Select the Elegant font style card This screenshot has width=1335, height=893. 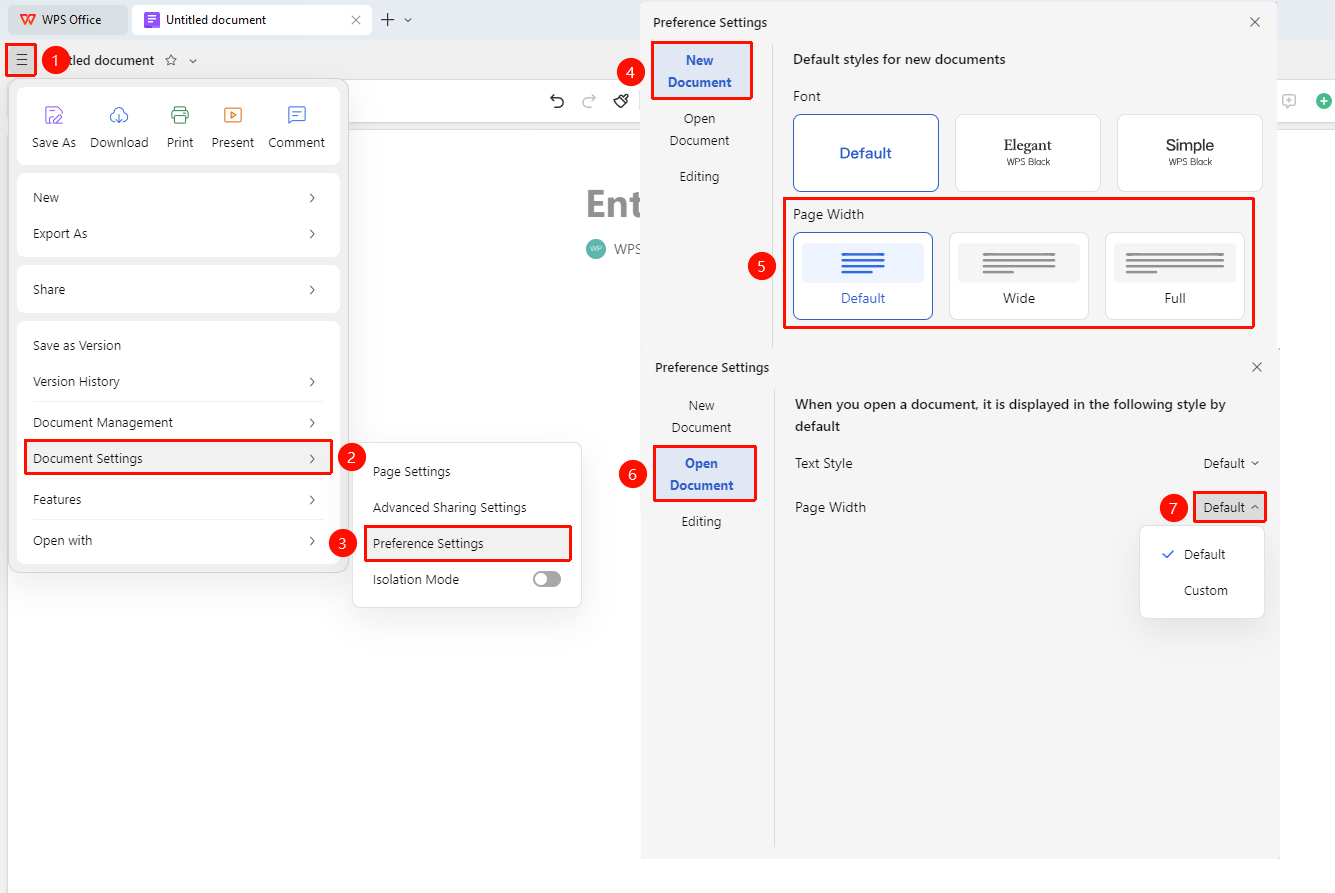[1028, 153]
